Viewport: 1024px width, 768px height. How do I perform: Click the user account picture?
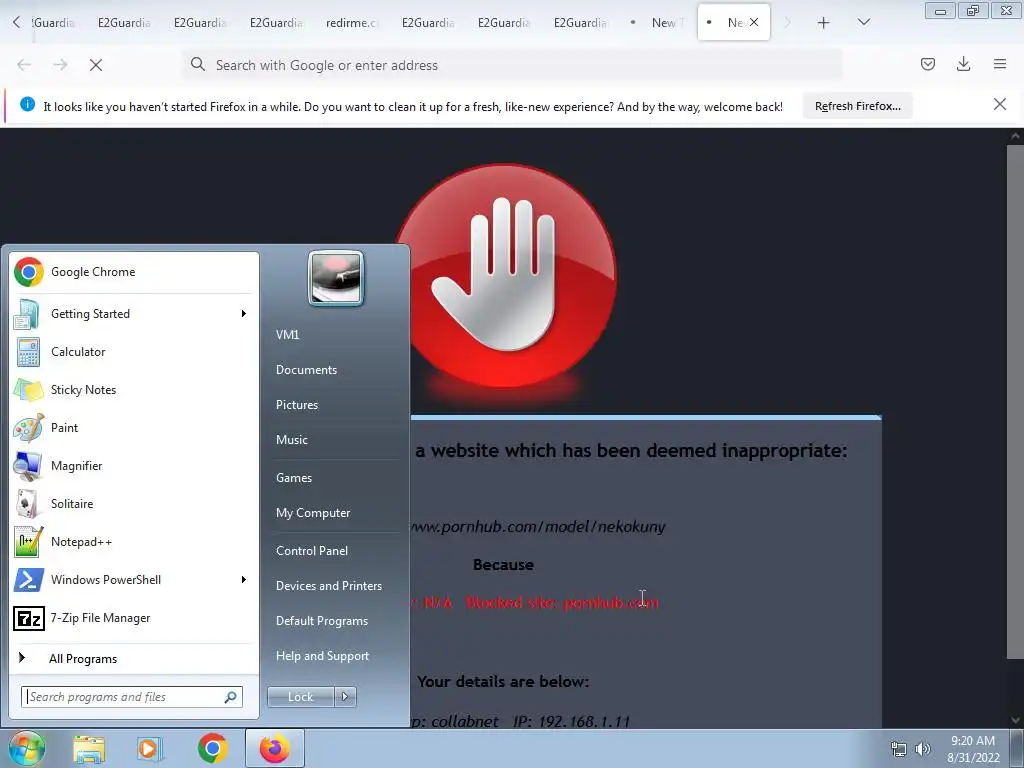pyautogui.click(x=336, y=278)
